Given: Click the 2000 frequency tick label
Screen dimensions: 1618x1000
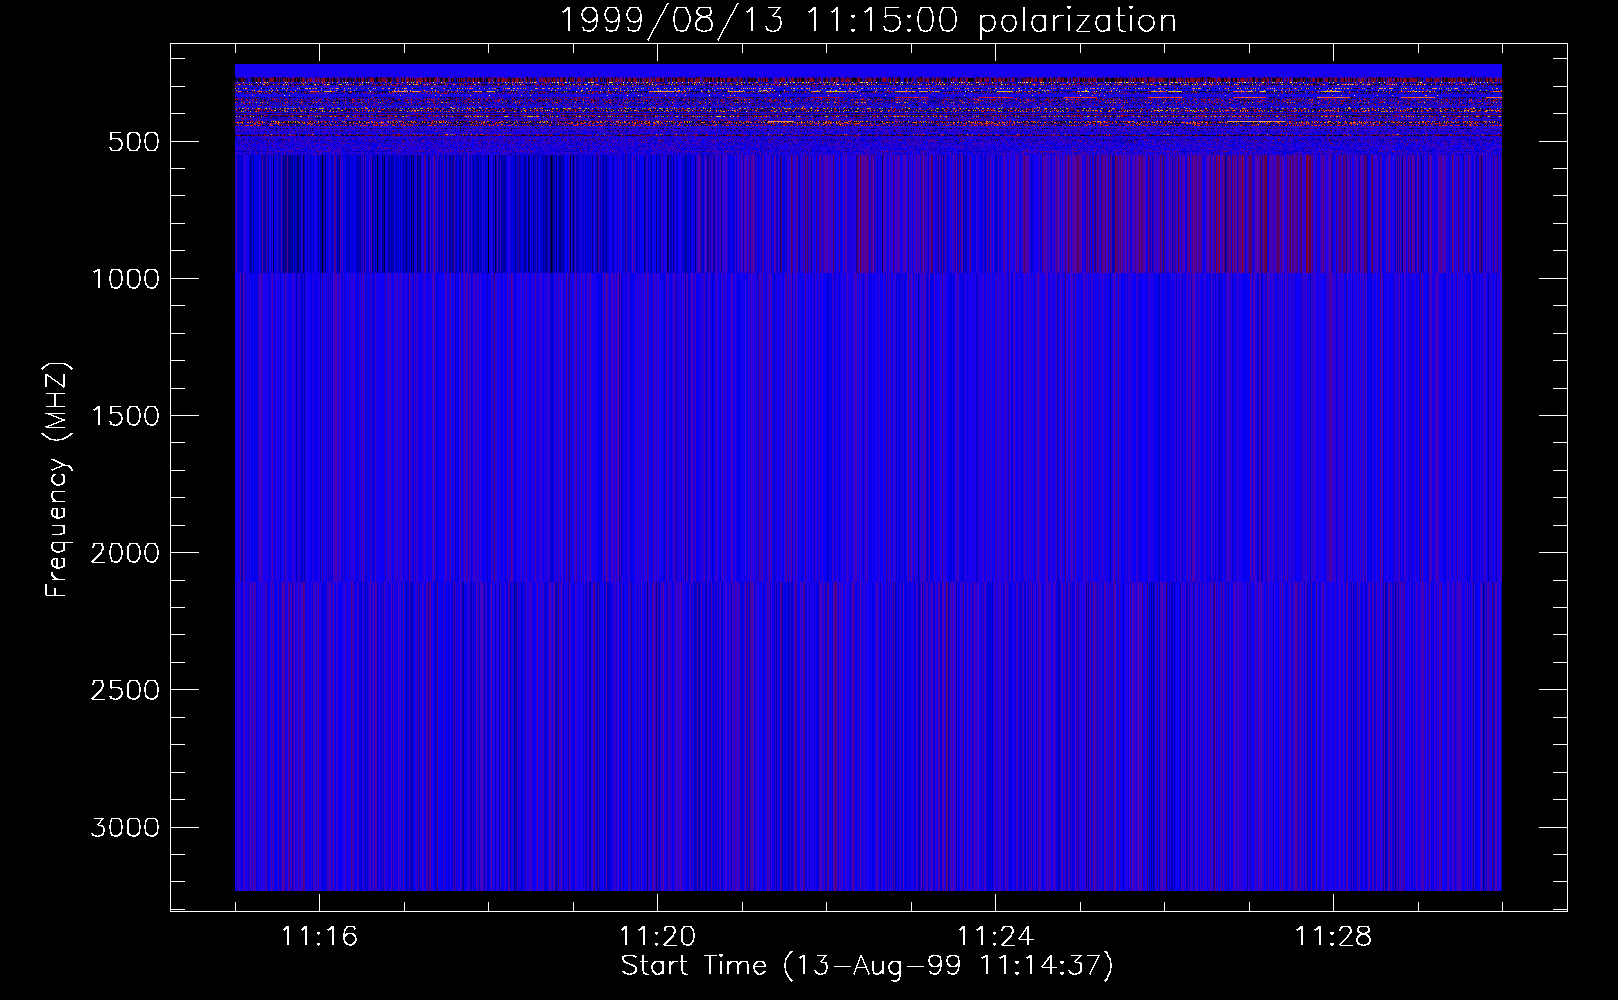Looking at the screenshot, I should 125,553.
